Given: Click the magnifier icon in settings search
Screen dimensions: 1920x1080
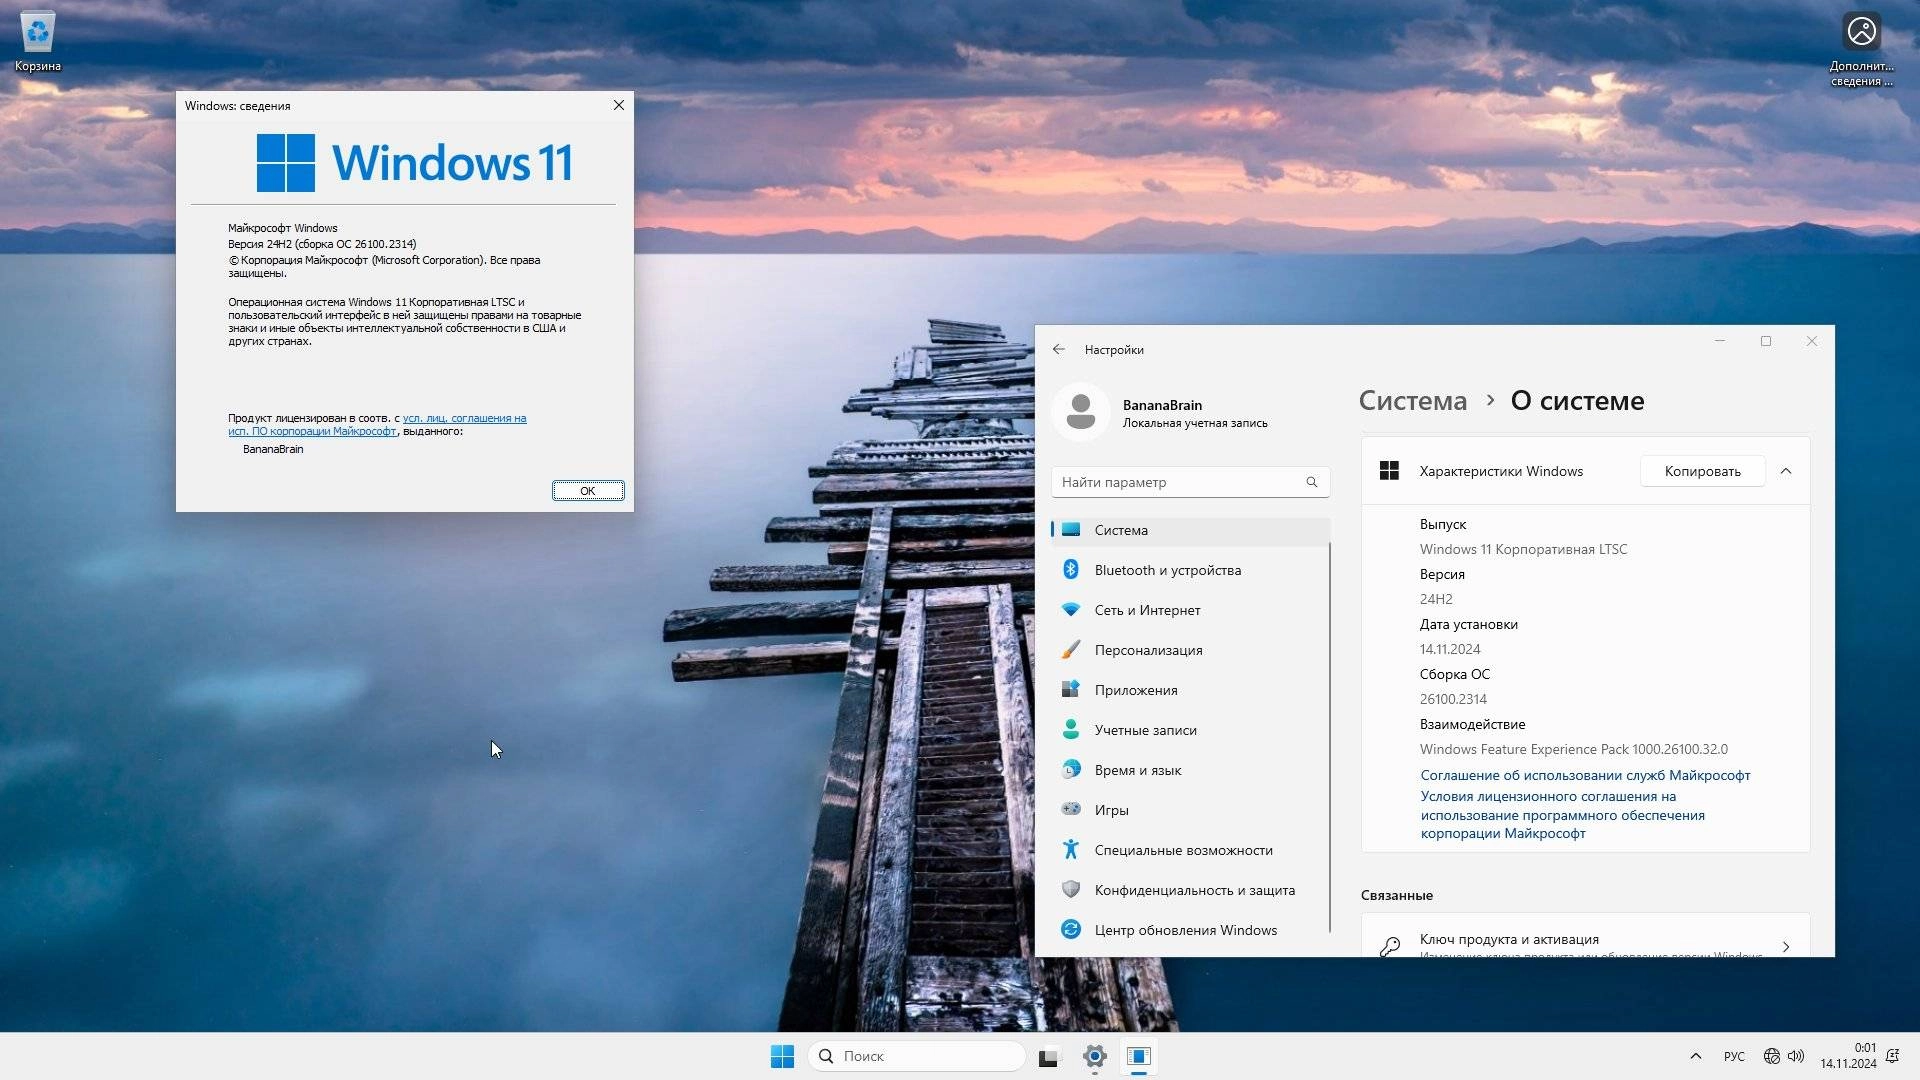Looking at the screenshot, I should tap(1311, 482).
